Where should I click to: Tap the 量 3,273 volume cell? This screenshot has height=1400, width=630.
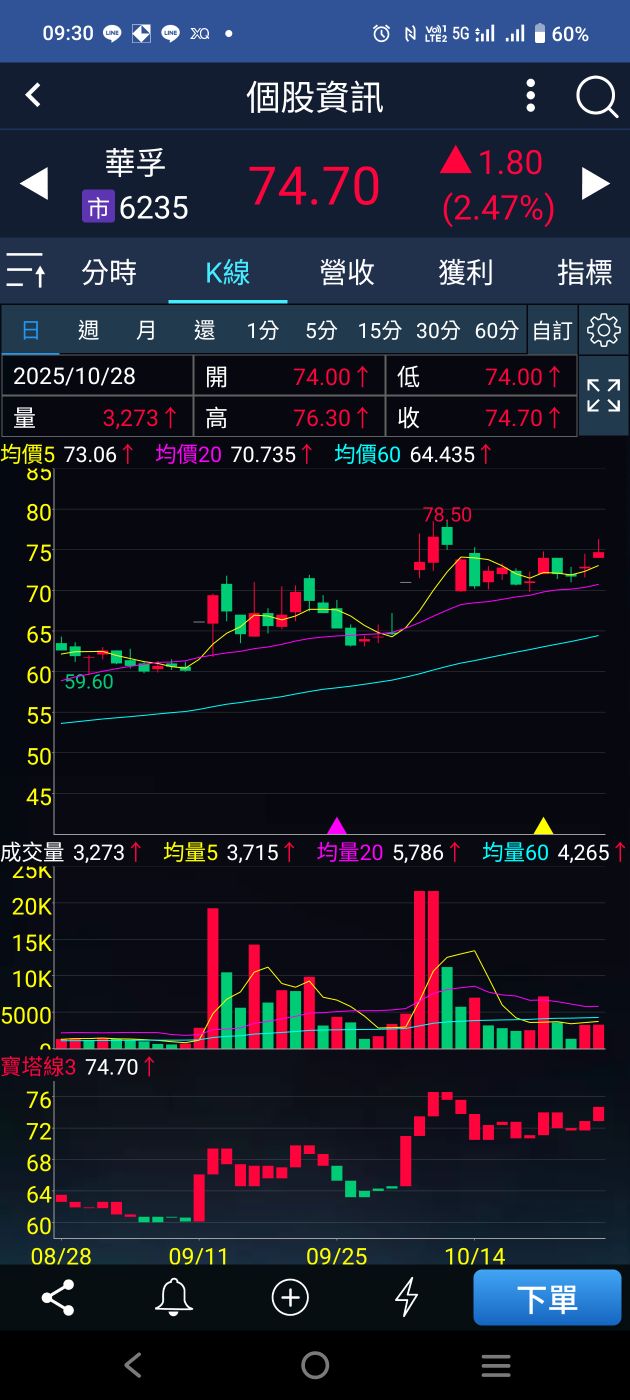tap(97, 416)
